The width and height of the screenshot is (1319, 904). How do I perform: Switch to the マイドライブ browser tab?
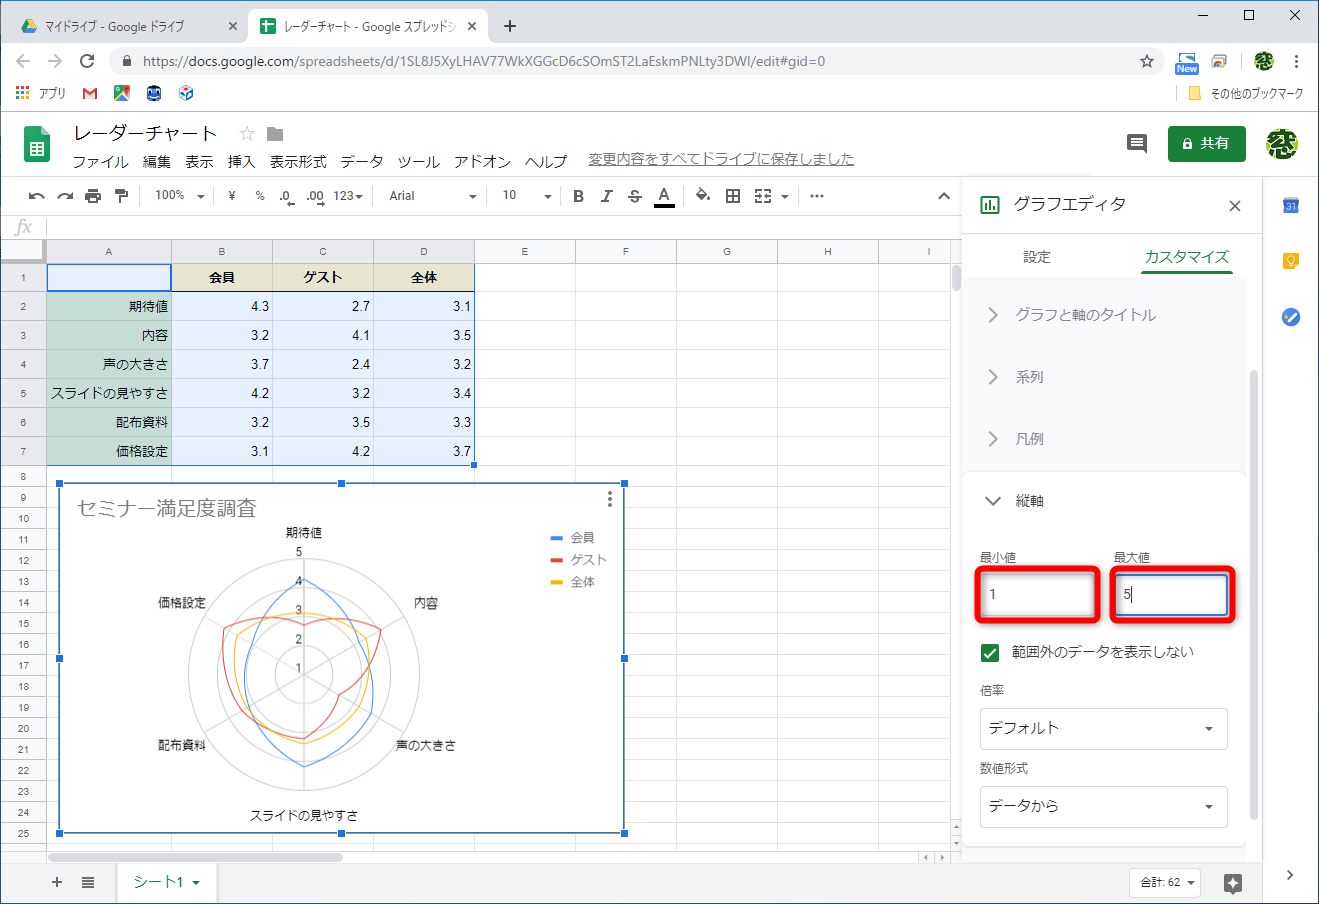(123, 27)
